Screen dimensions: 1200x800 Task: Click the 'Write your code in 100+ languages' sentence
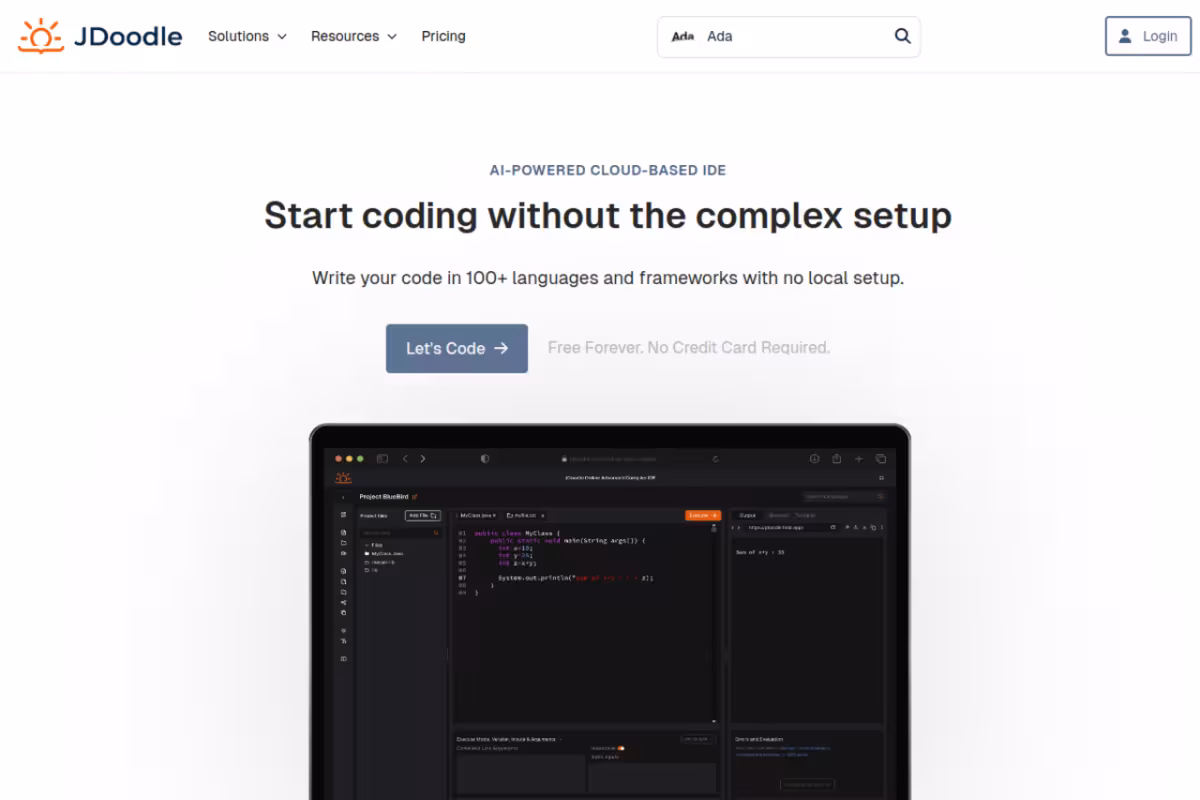point(608,278)
